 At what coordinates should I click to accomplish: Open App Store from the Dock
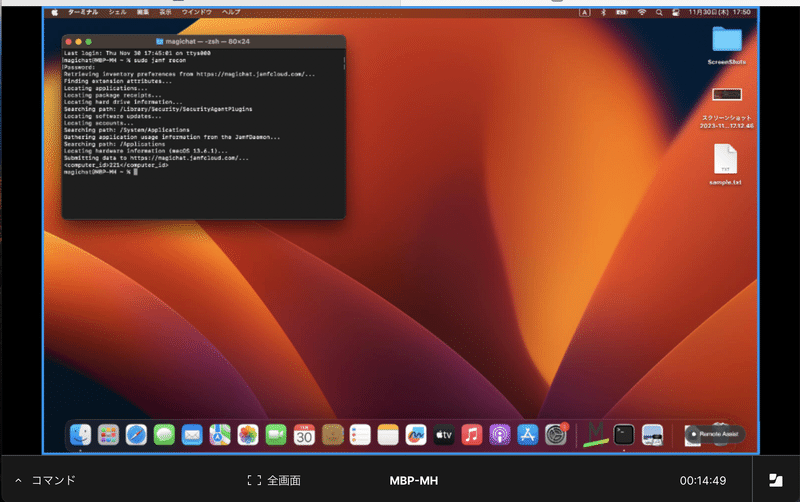point(528,435)
